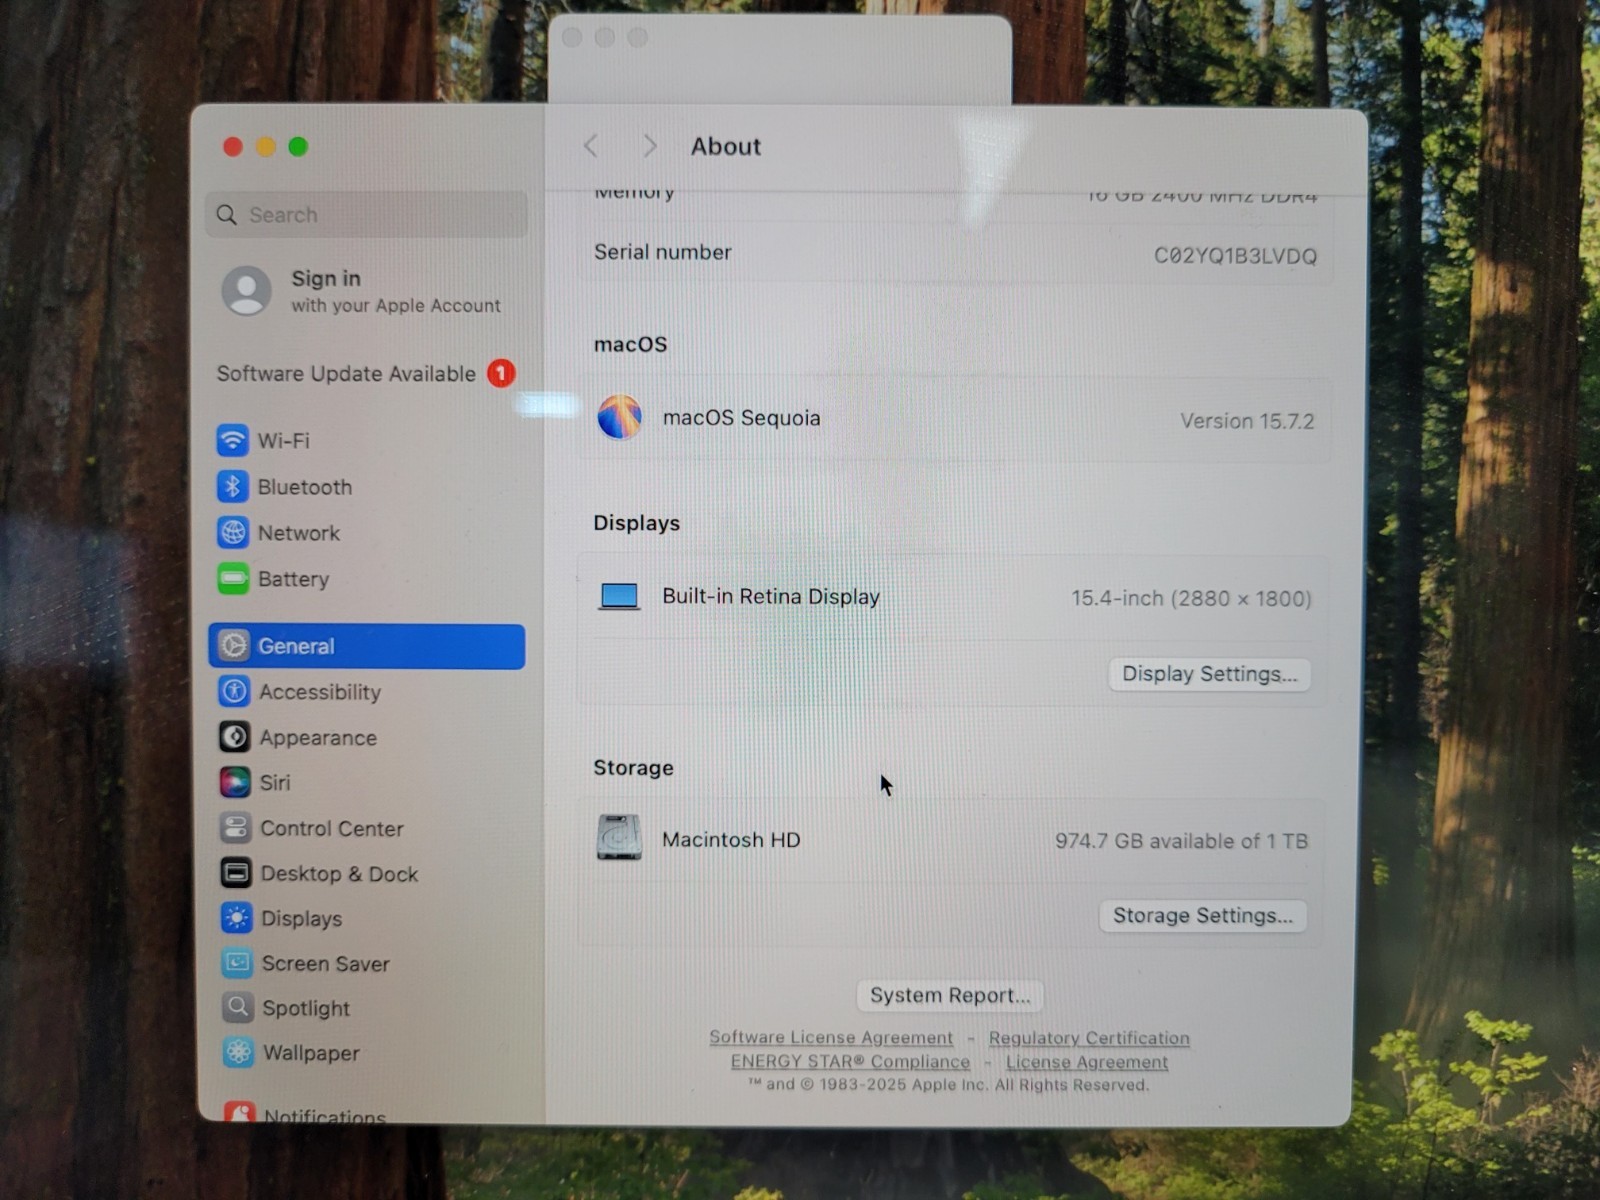
Task: Click Macintosh HD label
Action: (x=731, y=840)
